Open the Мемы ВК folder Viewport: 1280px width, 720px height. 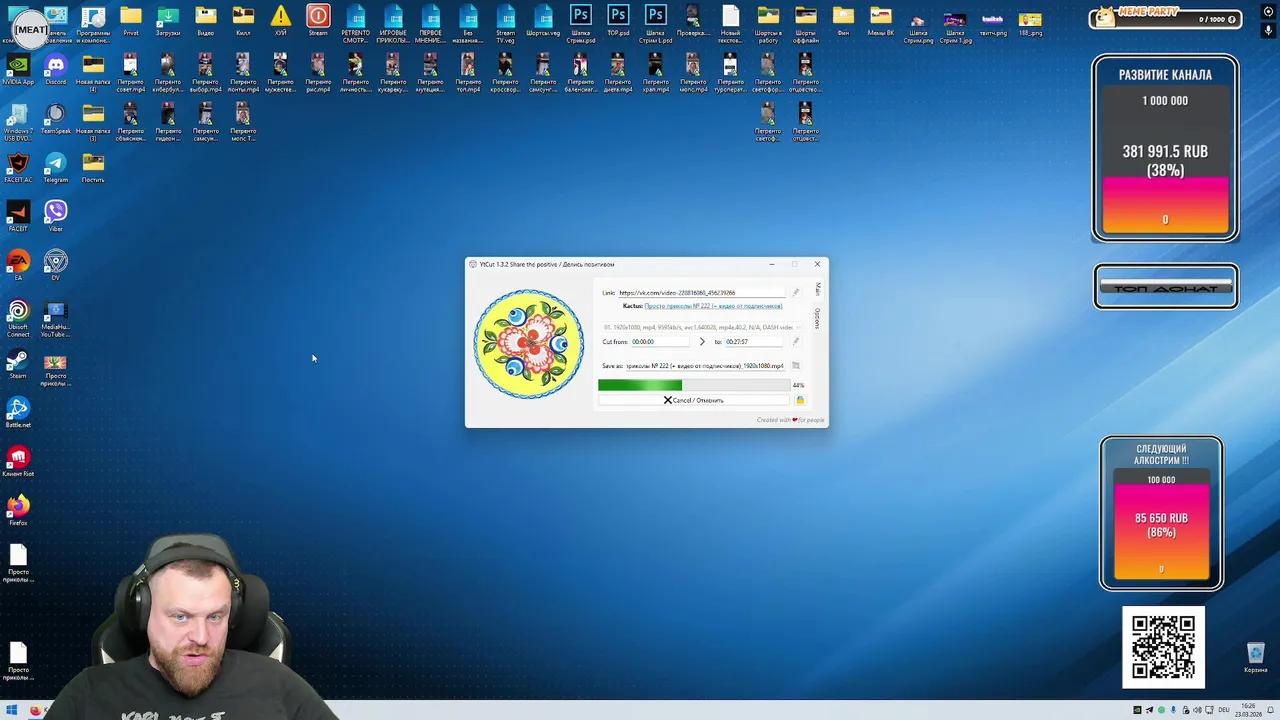pyautogui.click(x=881, y=20)
